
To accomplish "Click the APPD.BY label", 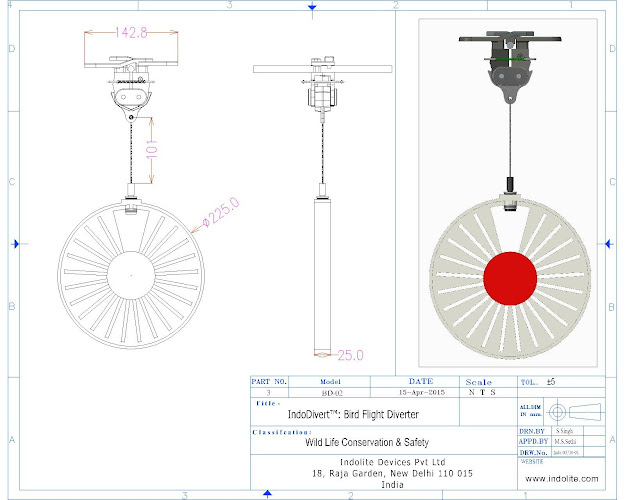I will 533,442.
